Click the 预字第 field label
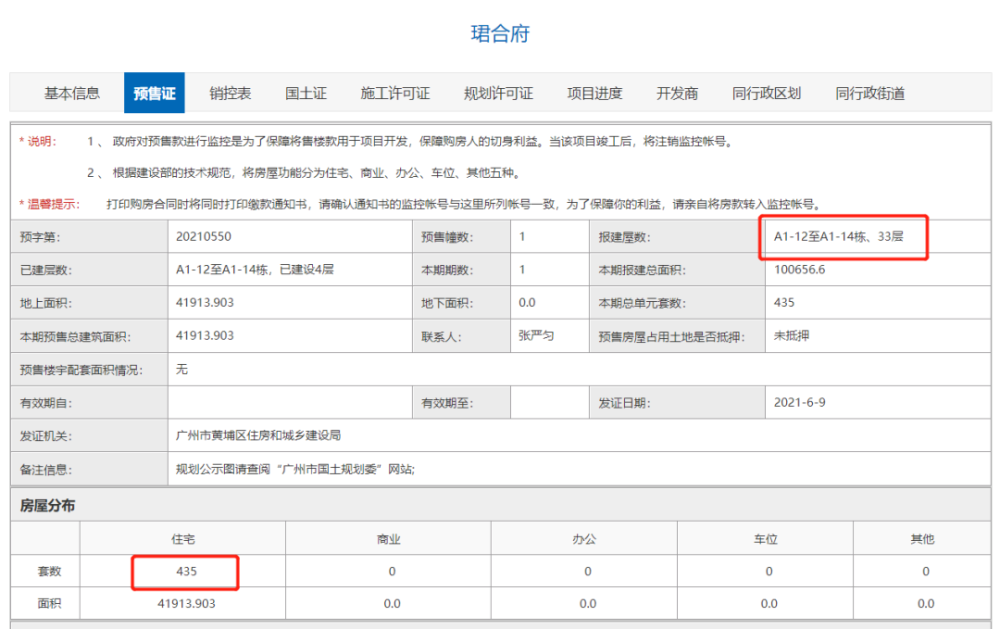Screen dimensions: 1000x629 38,237
